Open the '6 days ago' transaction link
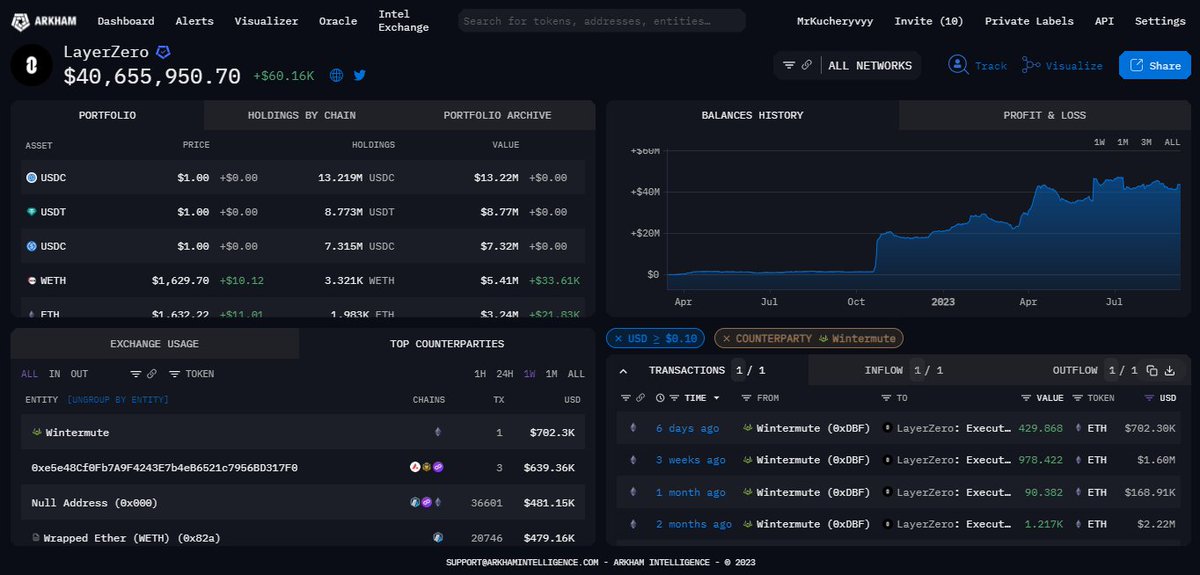The height and width of the screenshot is (575, 1200). [x=687, y=428]
